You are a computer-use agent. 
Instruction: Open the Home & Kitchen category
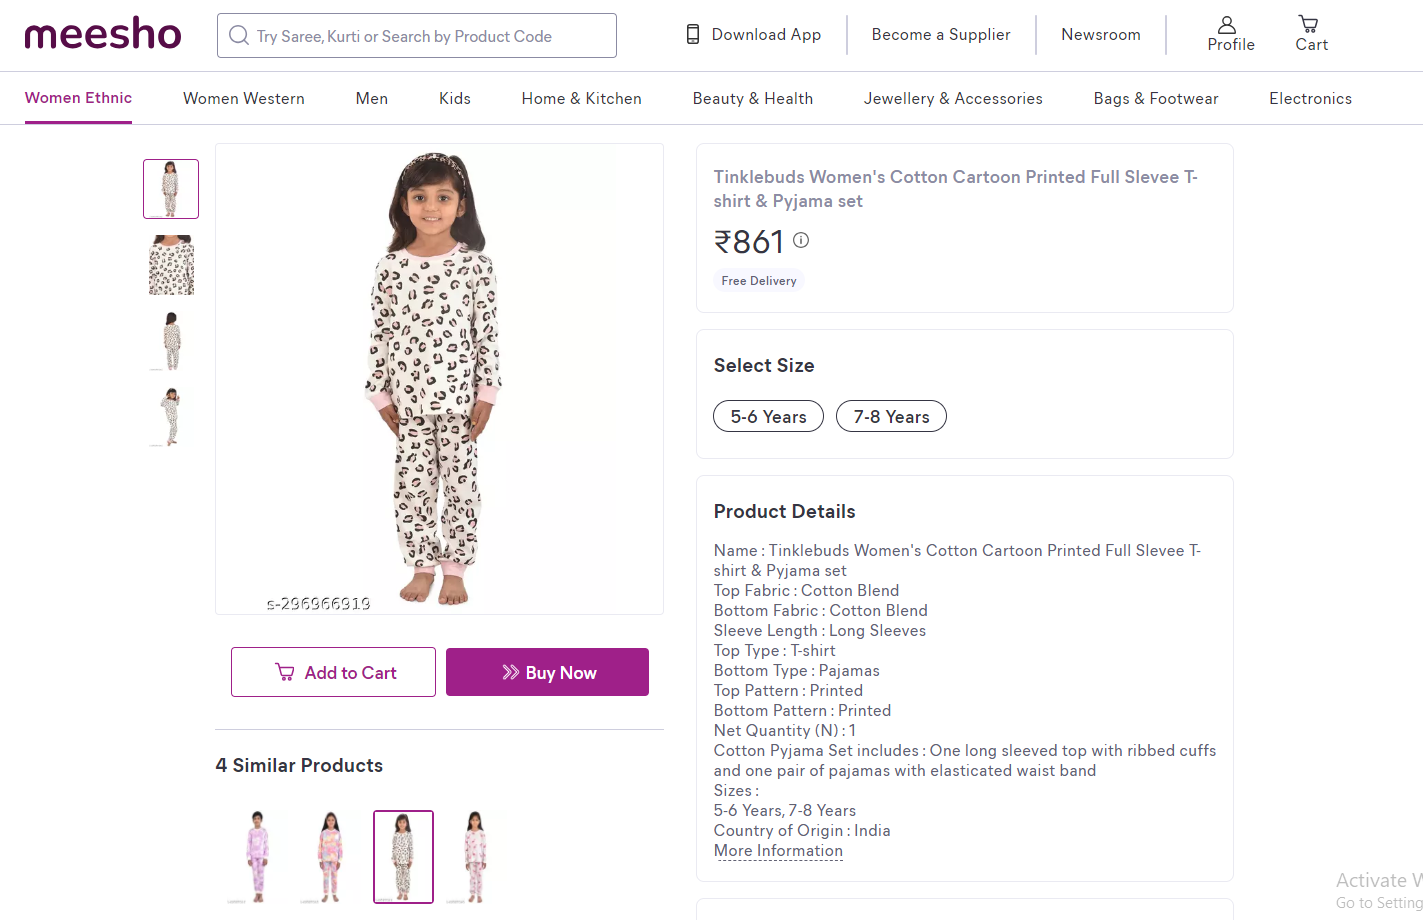pyautogui.click(x=581, y=98)
